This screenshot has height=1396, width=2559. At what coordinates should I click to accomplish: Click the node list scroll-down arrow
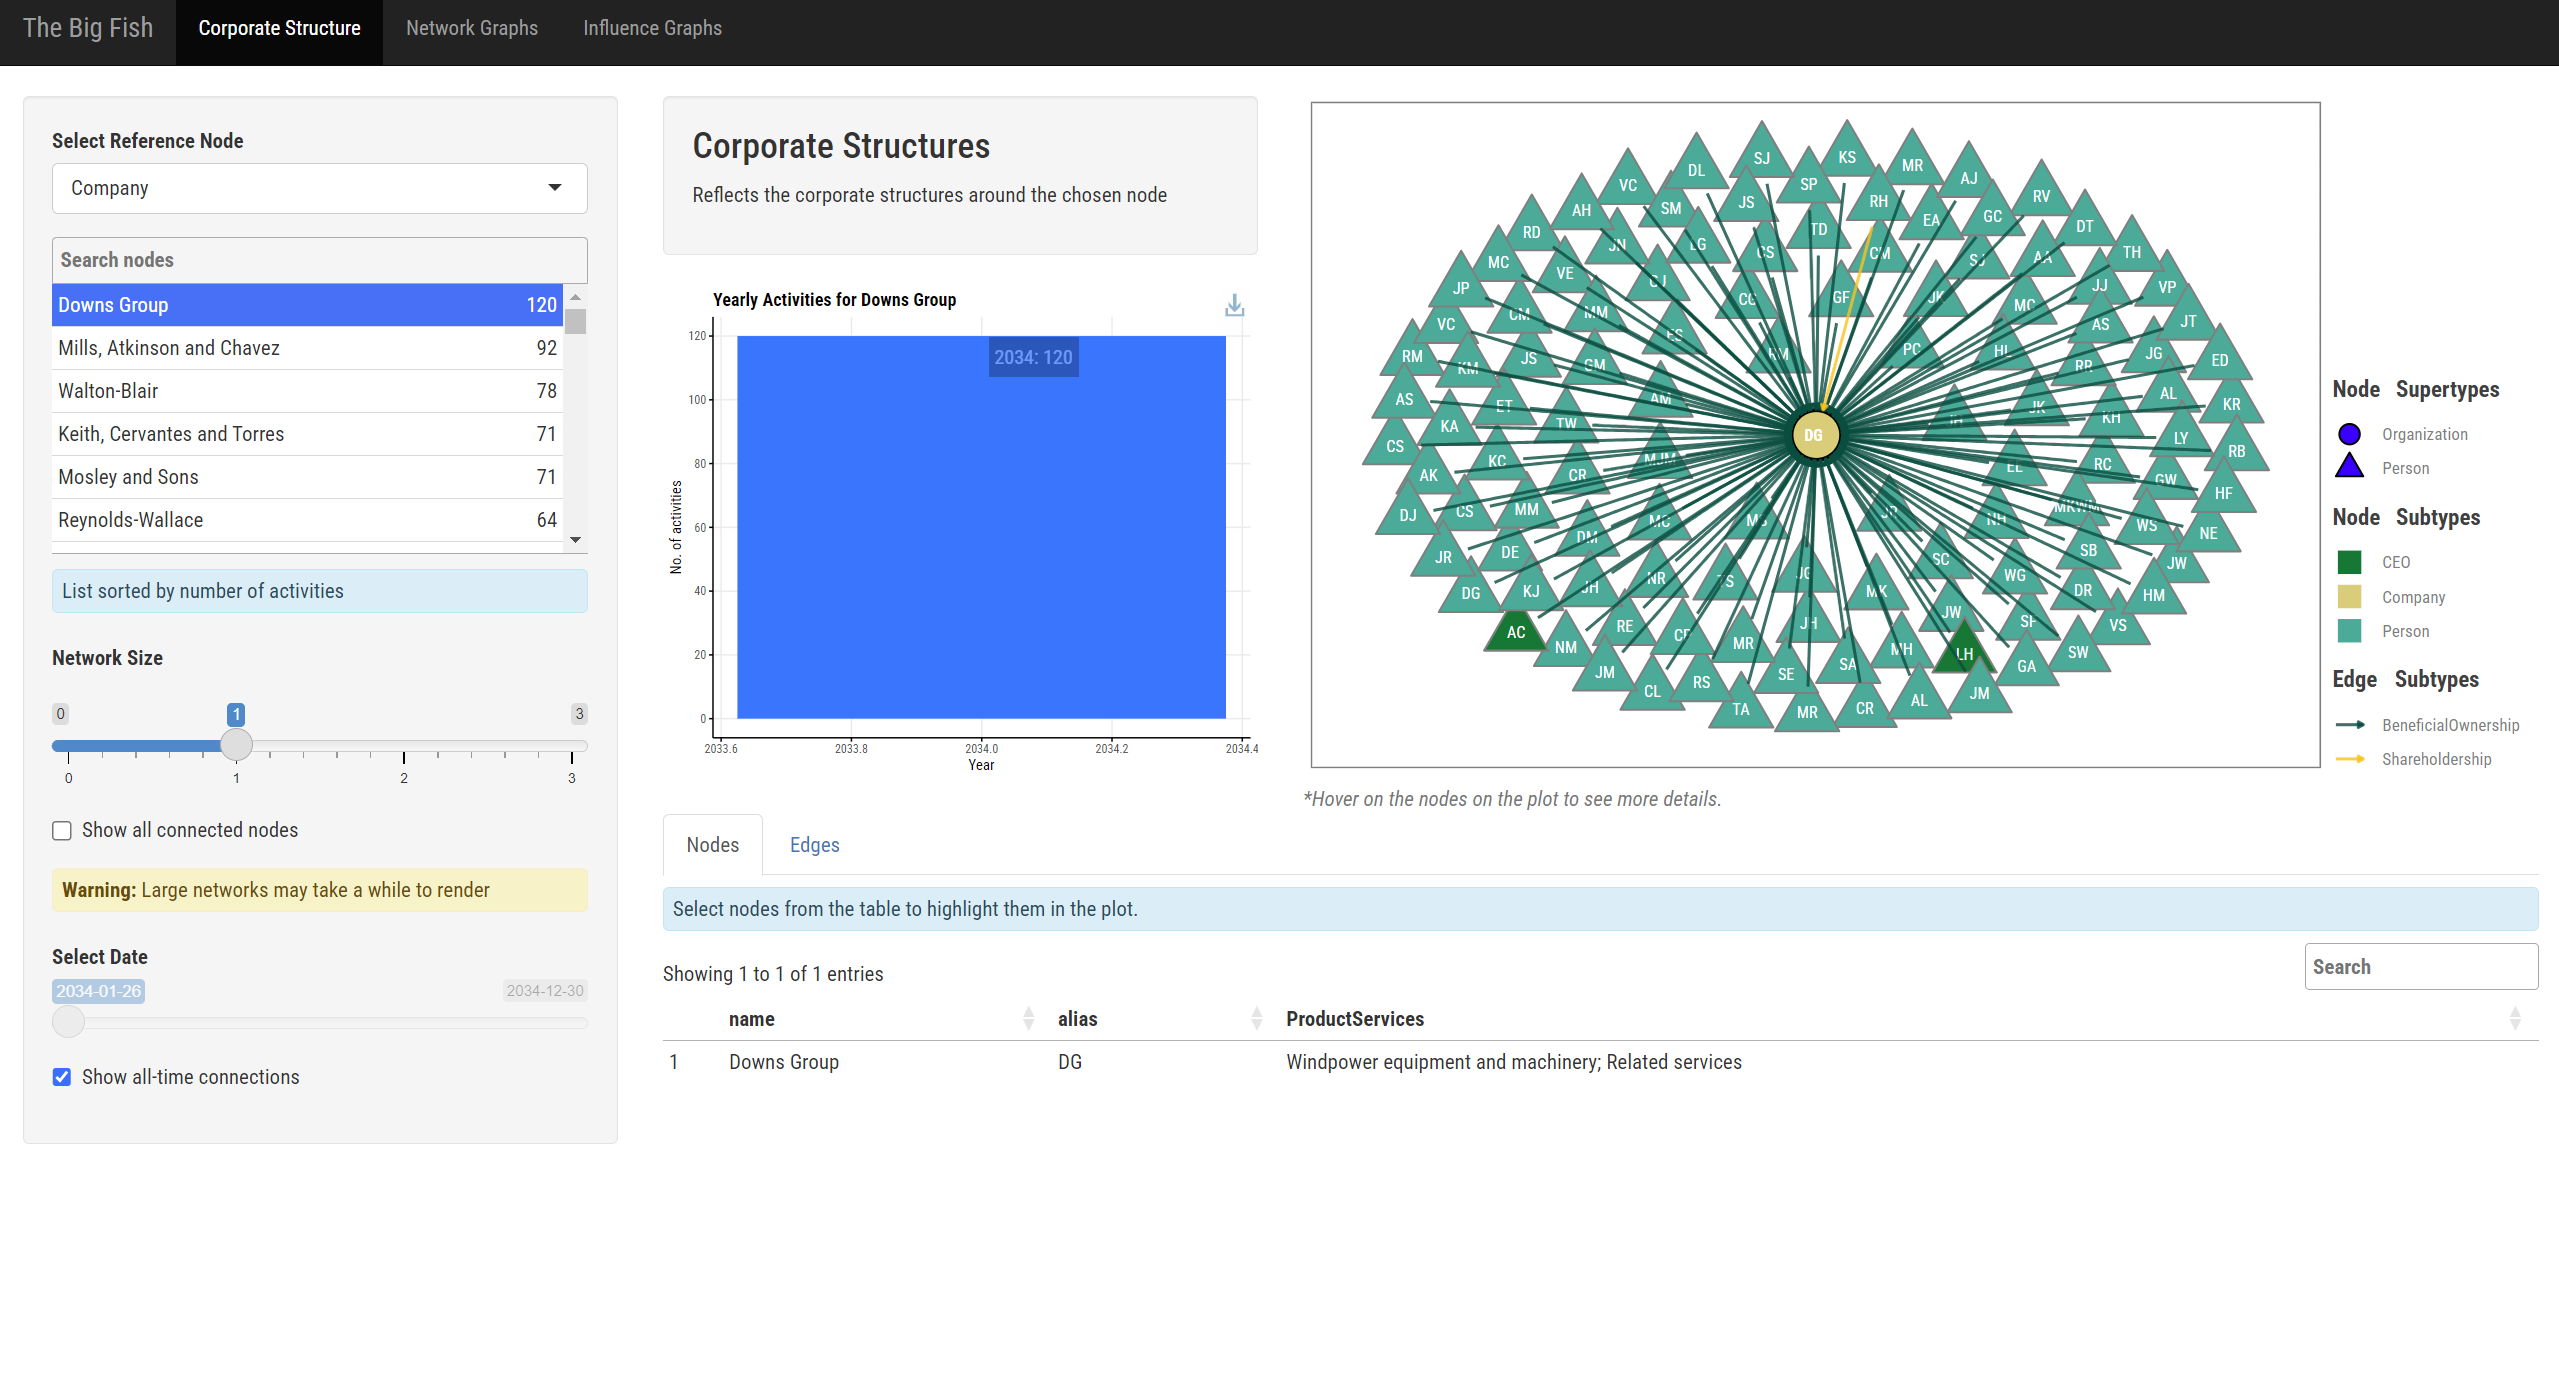[575, 540]
